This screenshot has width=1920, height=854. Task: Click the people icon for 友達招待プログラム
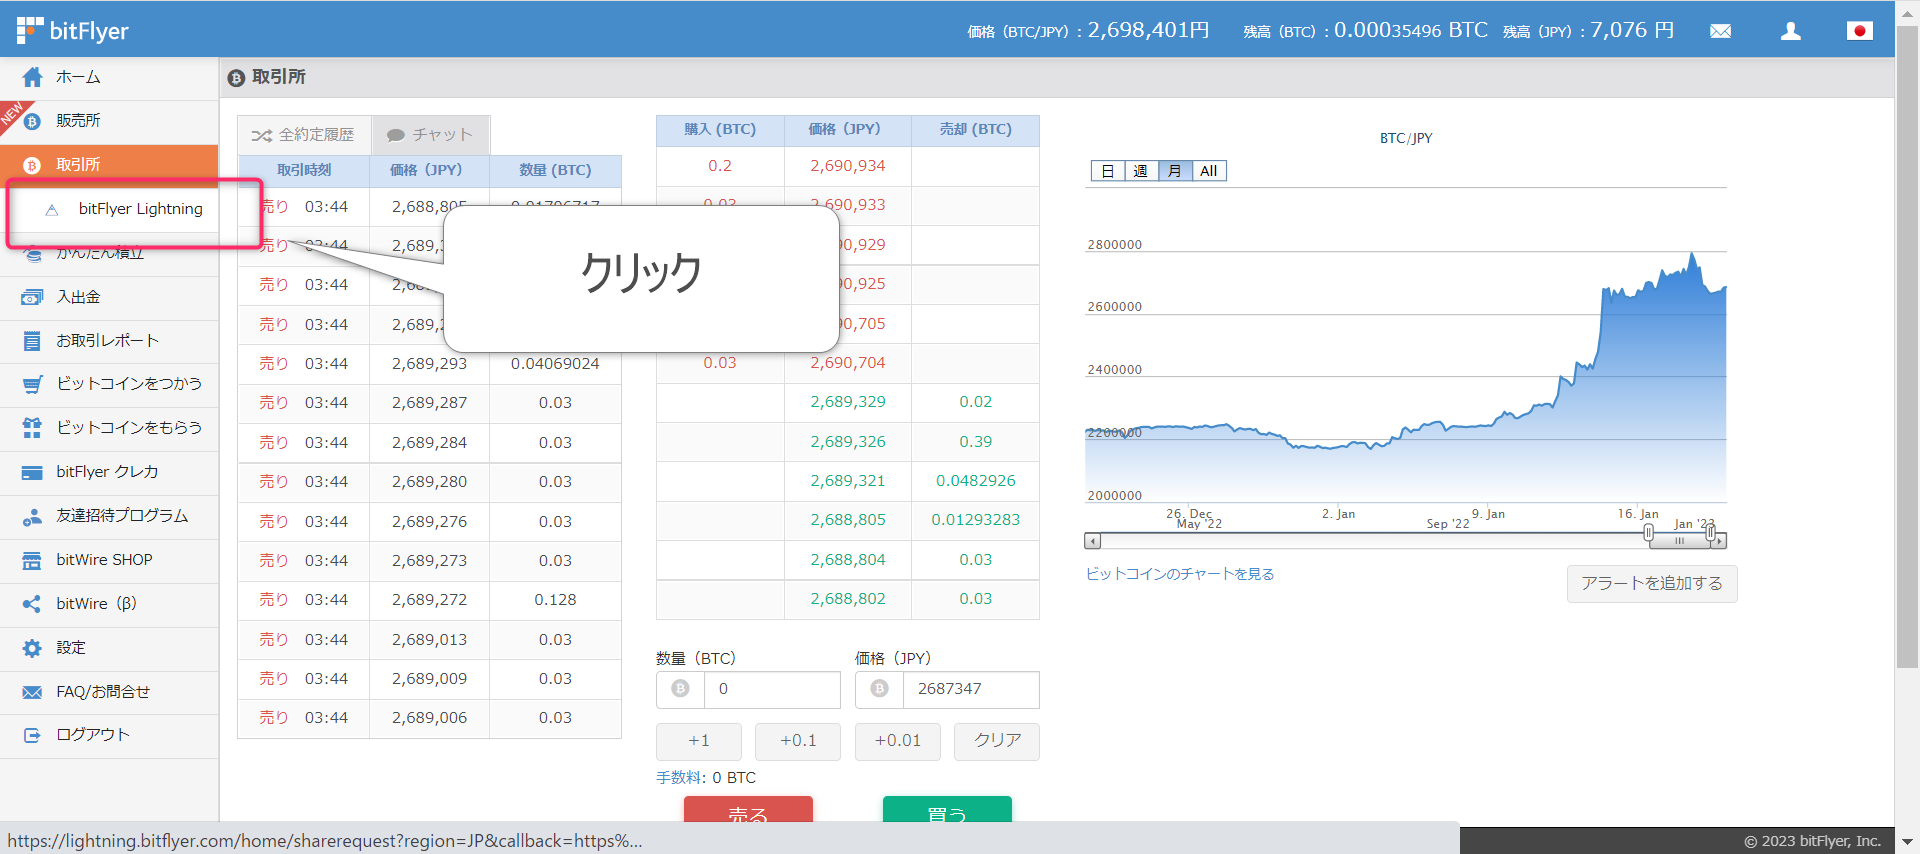(32, 516)
